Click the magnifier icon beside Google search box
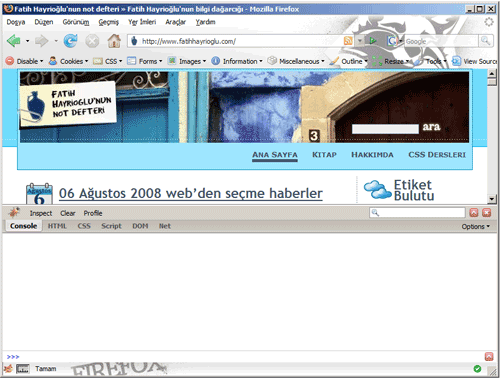The height and width of the screenshot is (379, 500). pyautogui.click(x=485, y=41)
